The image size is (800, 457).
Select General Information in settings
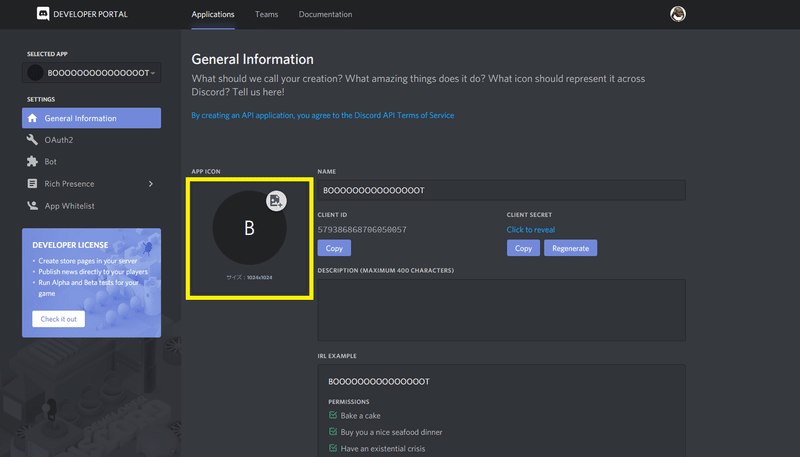[91, 118]
